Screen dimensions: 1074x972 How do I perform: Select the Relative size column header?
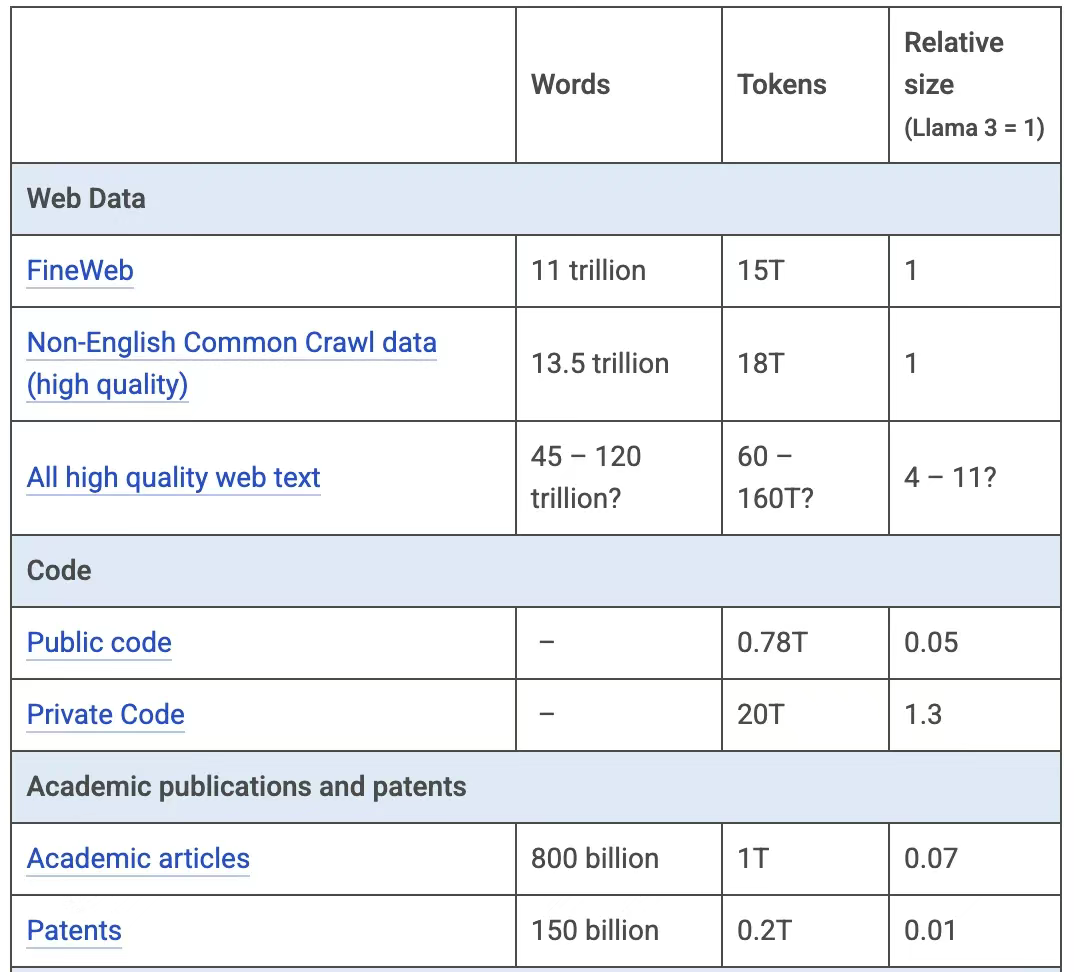click(x=953, y=64)
